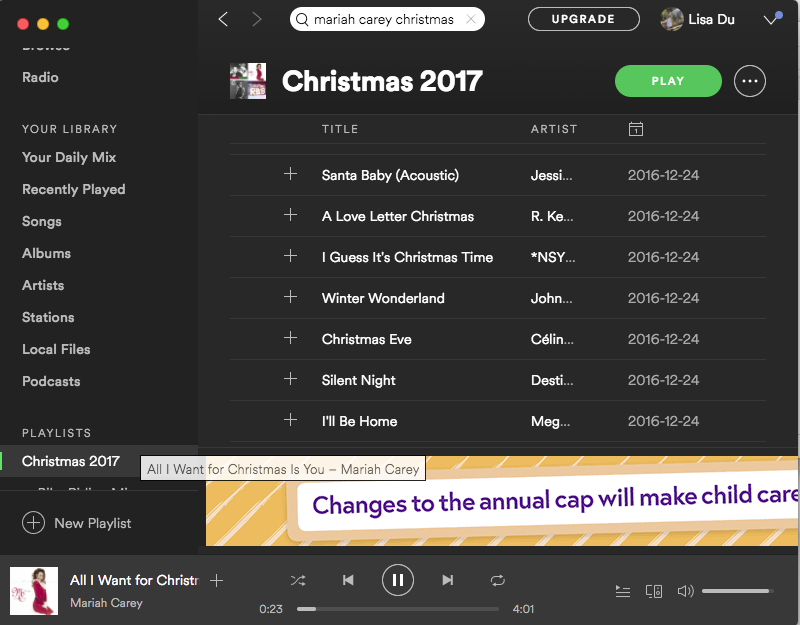Go to Artists in library
This screenshot has height=625, width=800.
[43, 285]
